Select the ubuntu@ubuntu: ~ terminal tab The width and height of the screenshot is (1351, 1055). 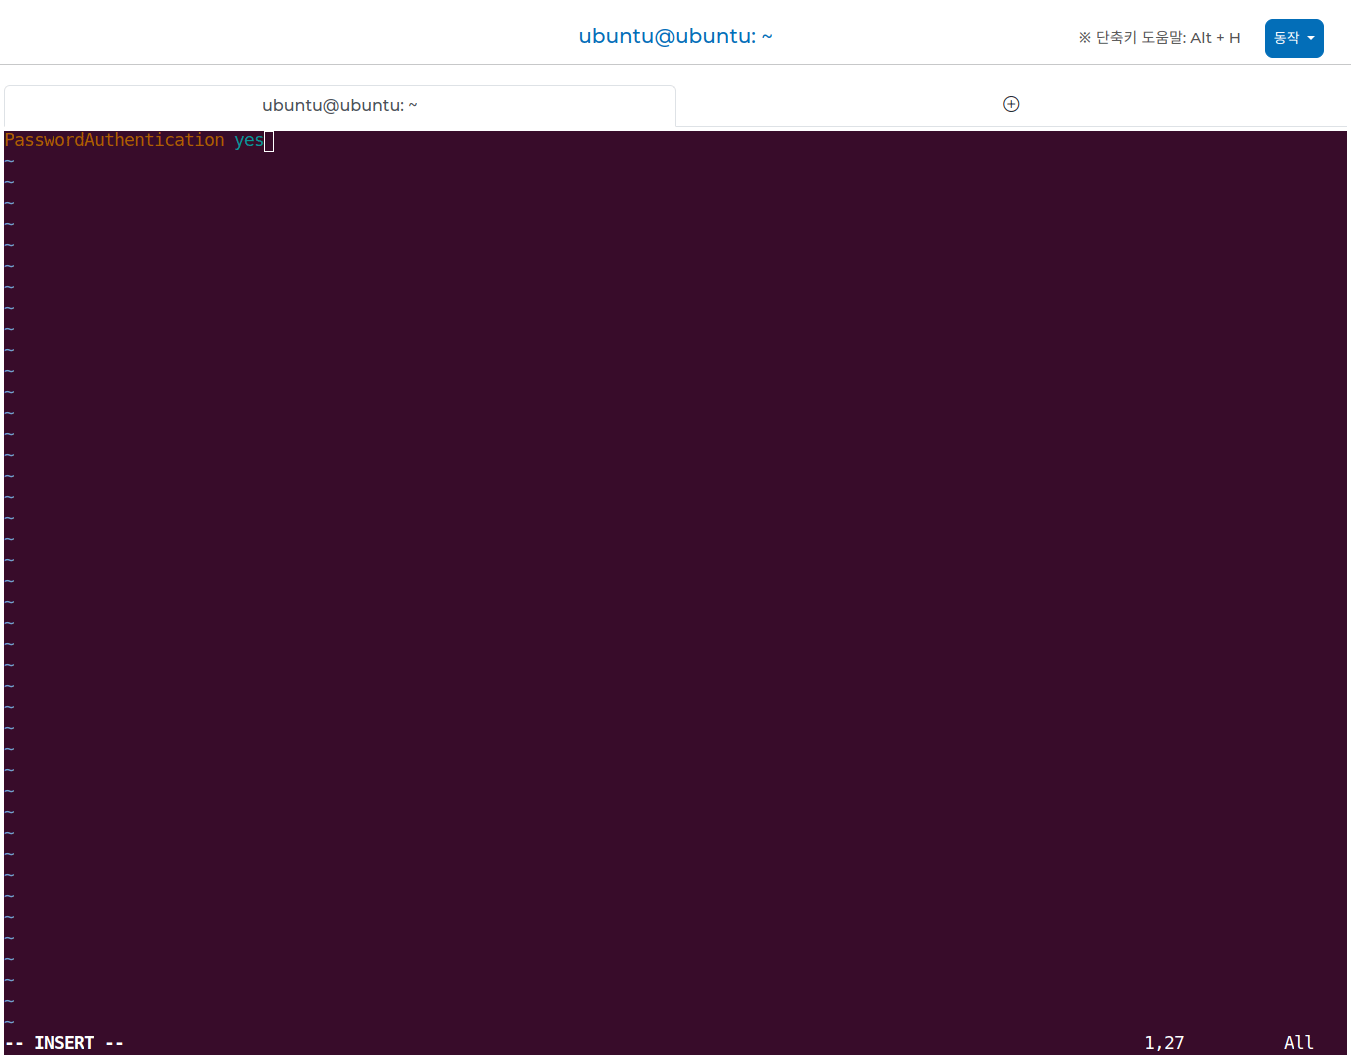coord(339,105)
